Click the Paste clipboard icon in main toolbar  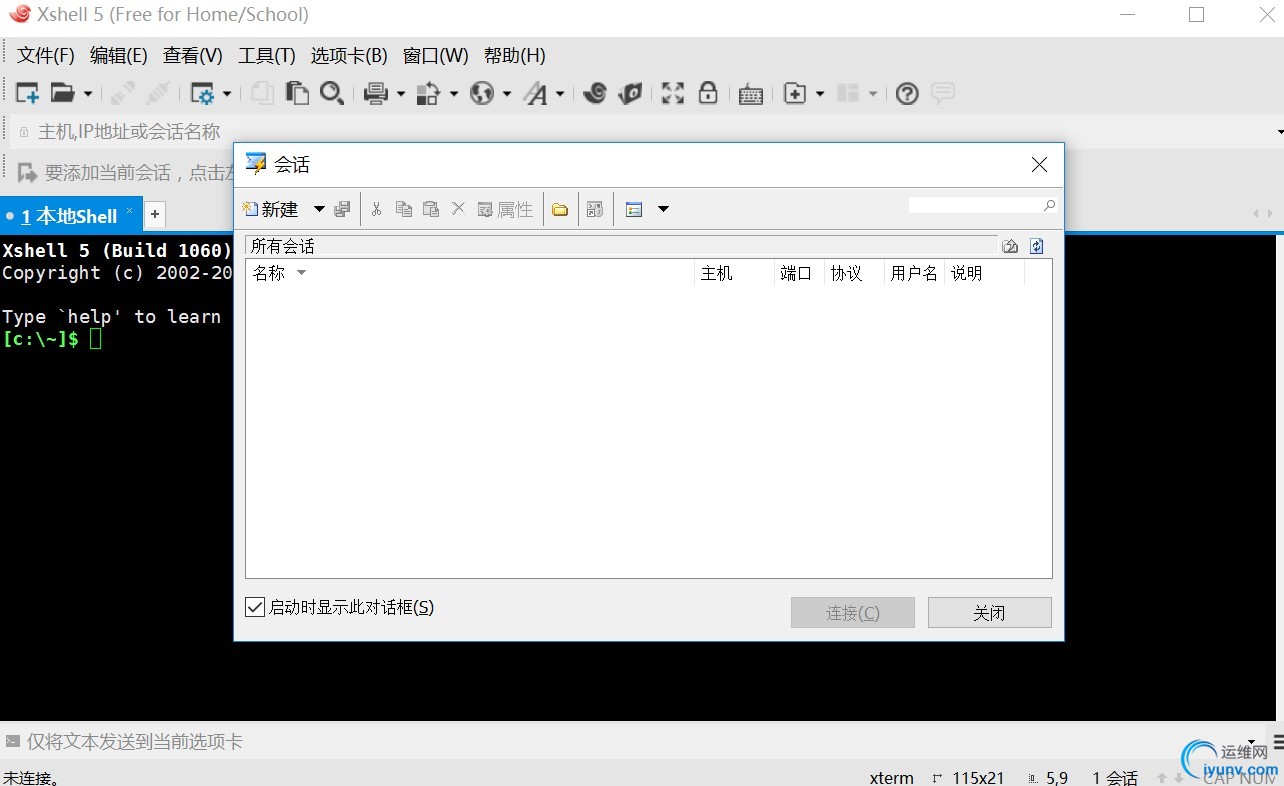coord(297,93)
